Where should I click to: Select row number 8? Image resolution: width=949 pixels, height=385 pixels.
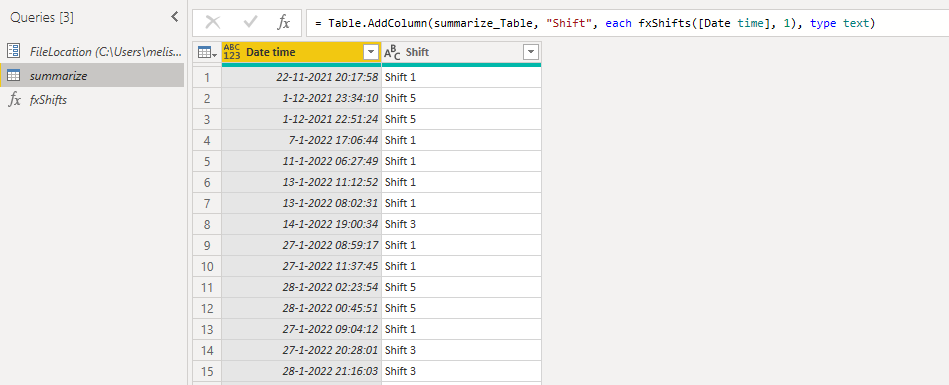pyautogui.click(x=207, y=225)
